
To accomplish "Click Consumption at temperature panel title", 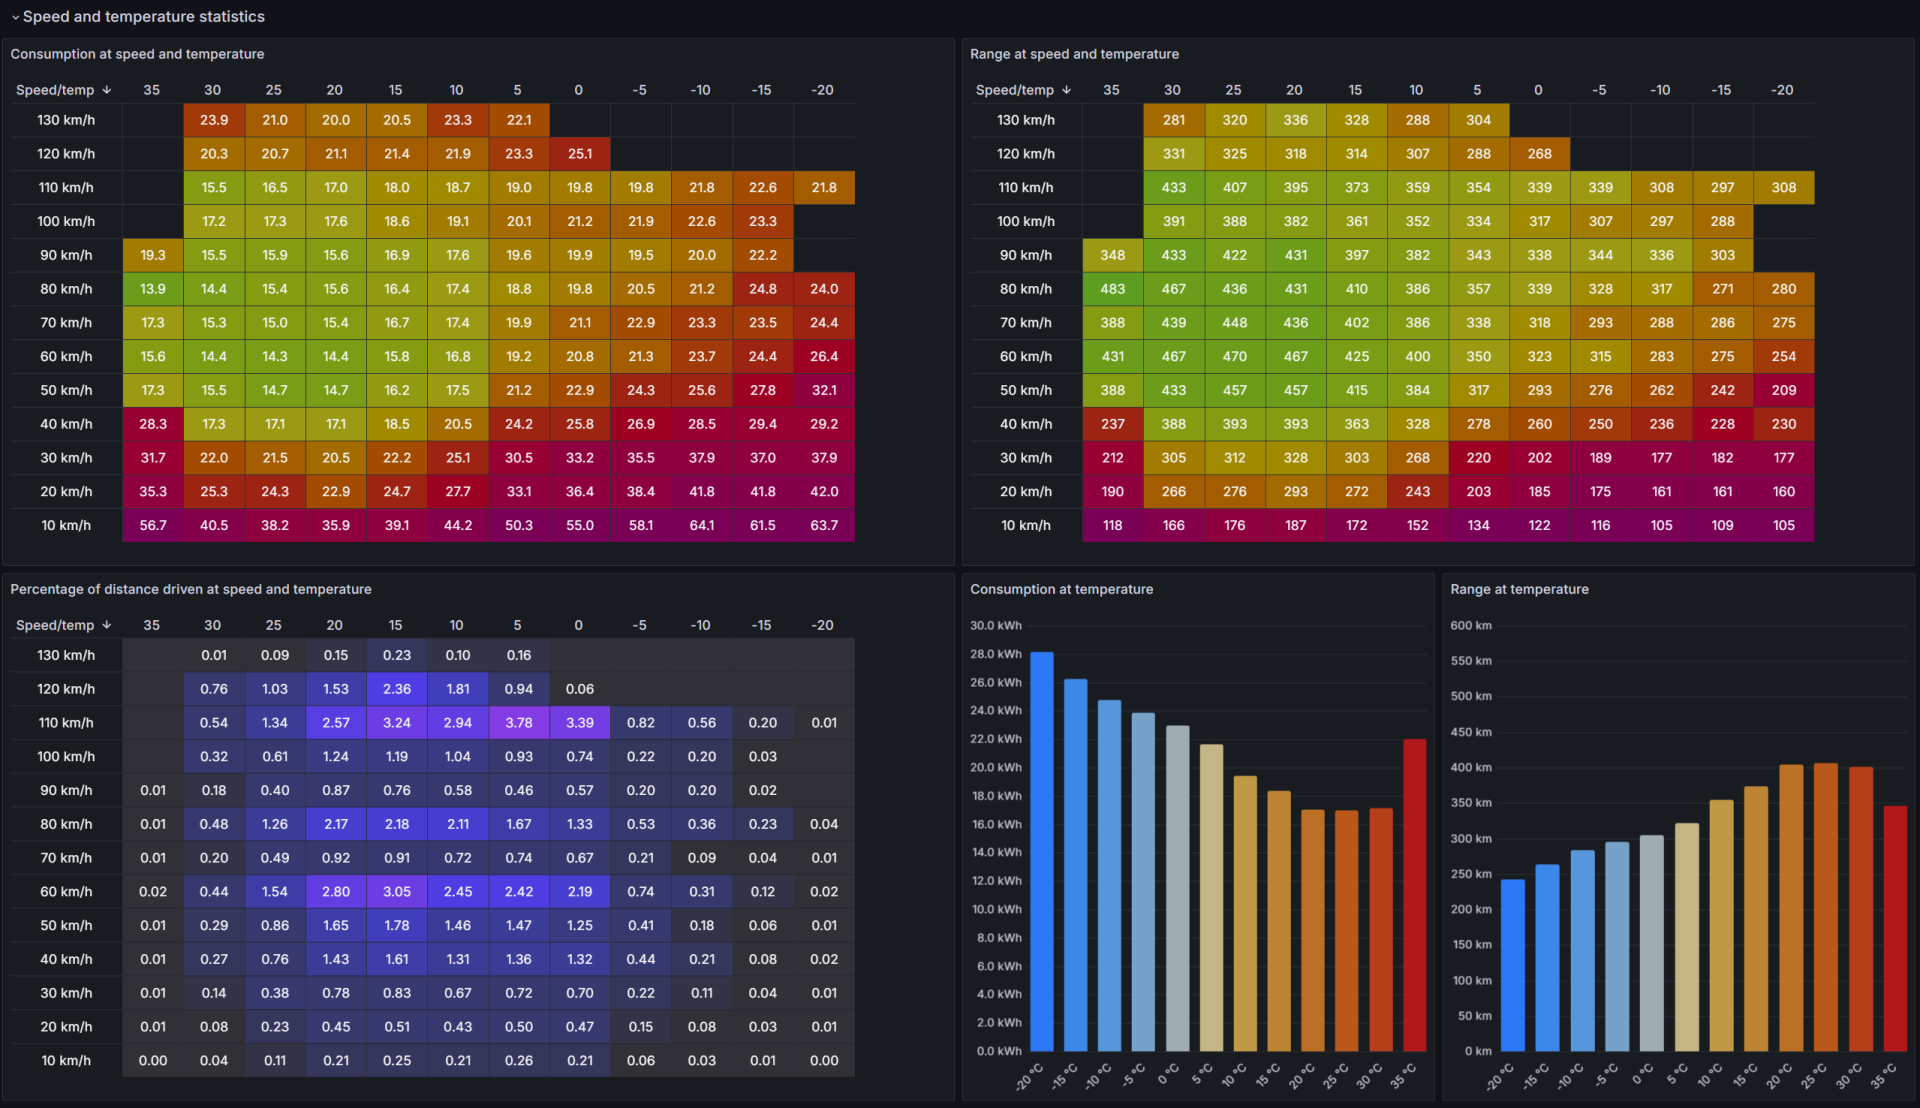I will (1061, 589).
